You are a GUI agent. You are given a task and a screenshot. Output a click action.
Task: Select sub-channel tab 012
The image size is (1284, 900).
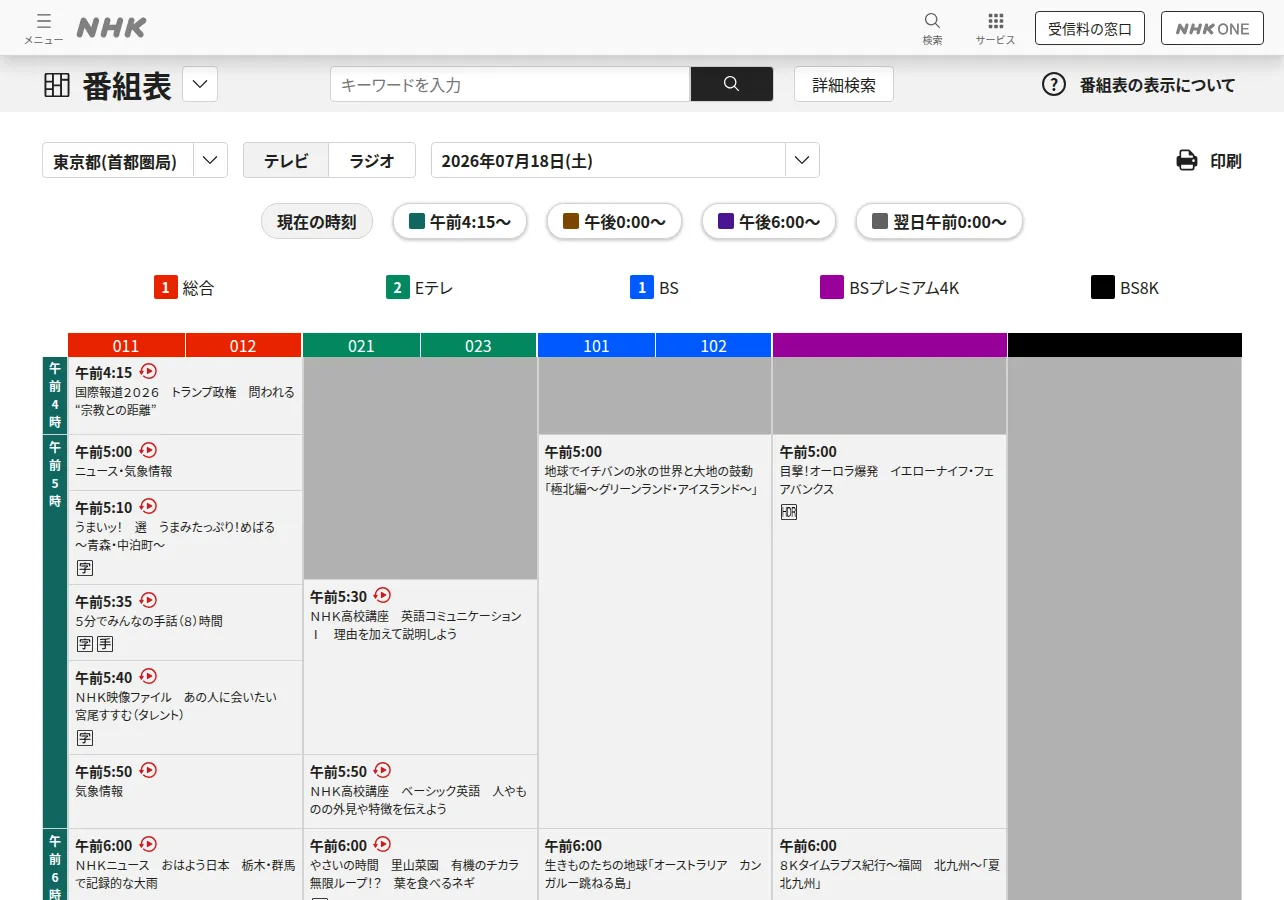pyautogui.click(x=243, y=345)
